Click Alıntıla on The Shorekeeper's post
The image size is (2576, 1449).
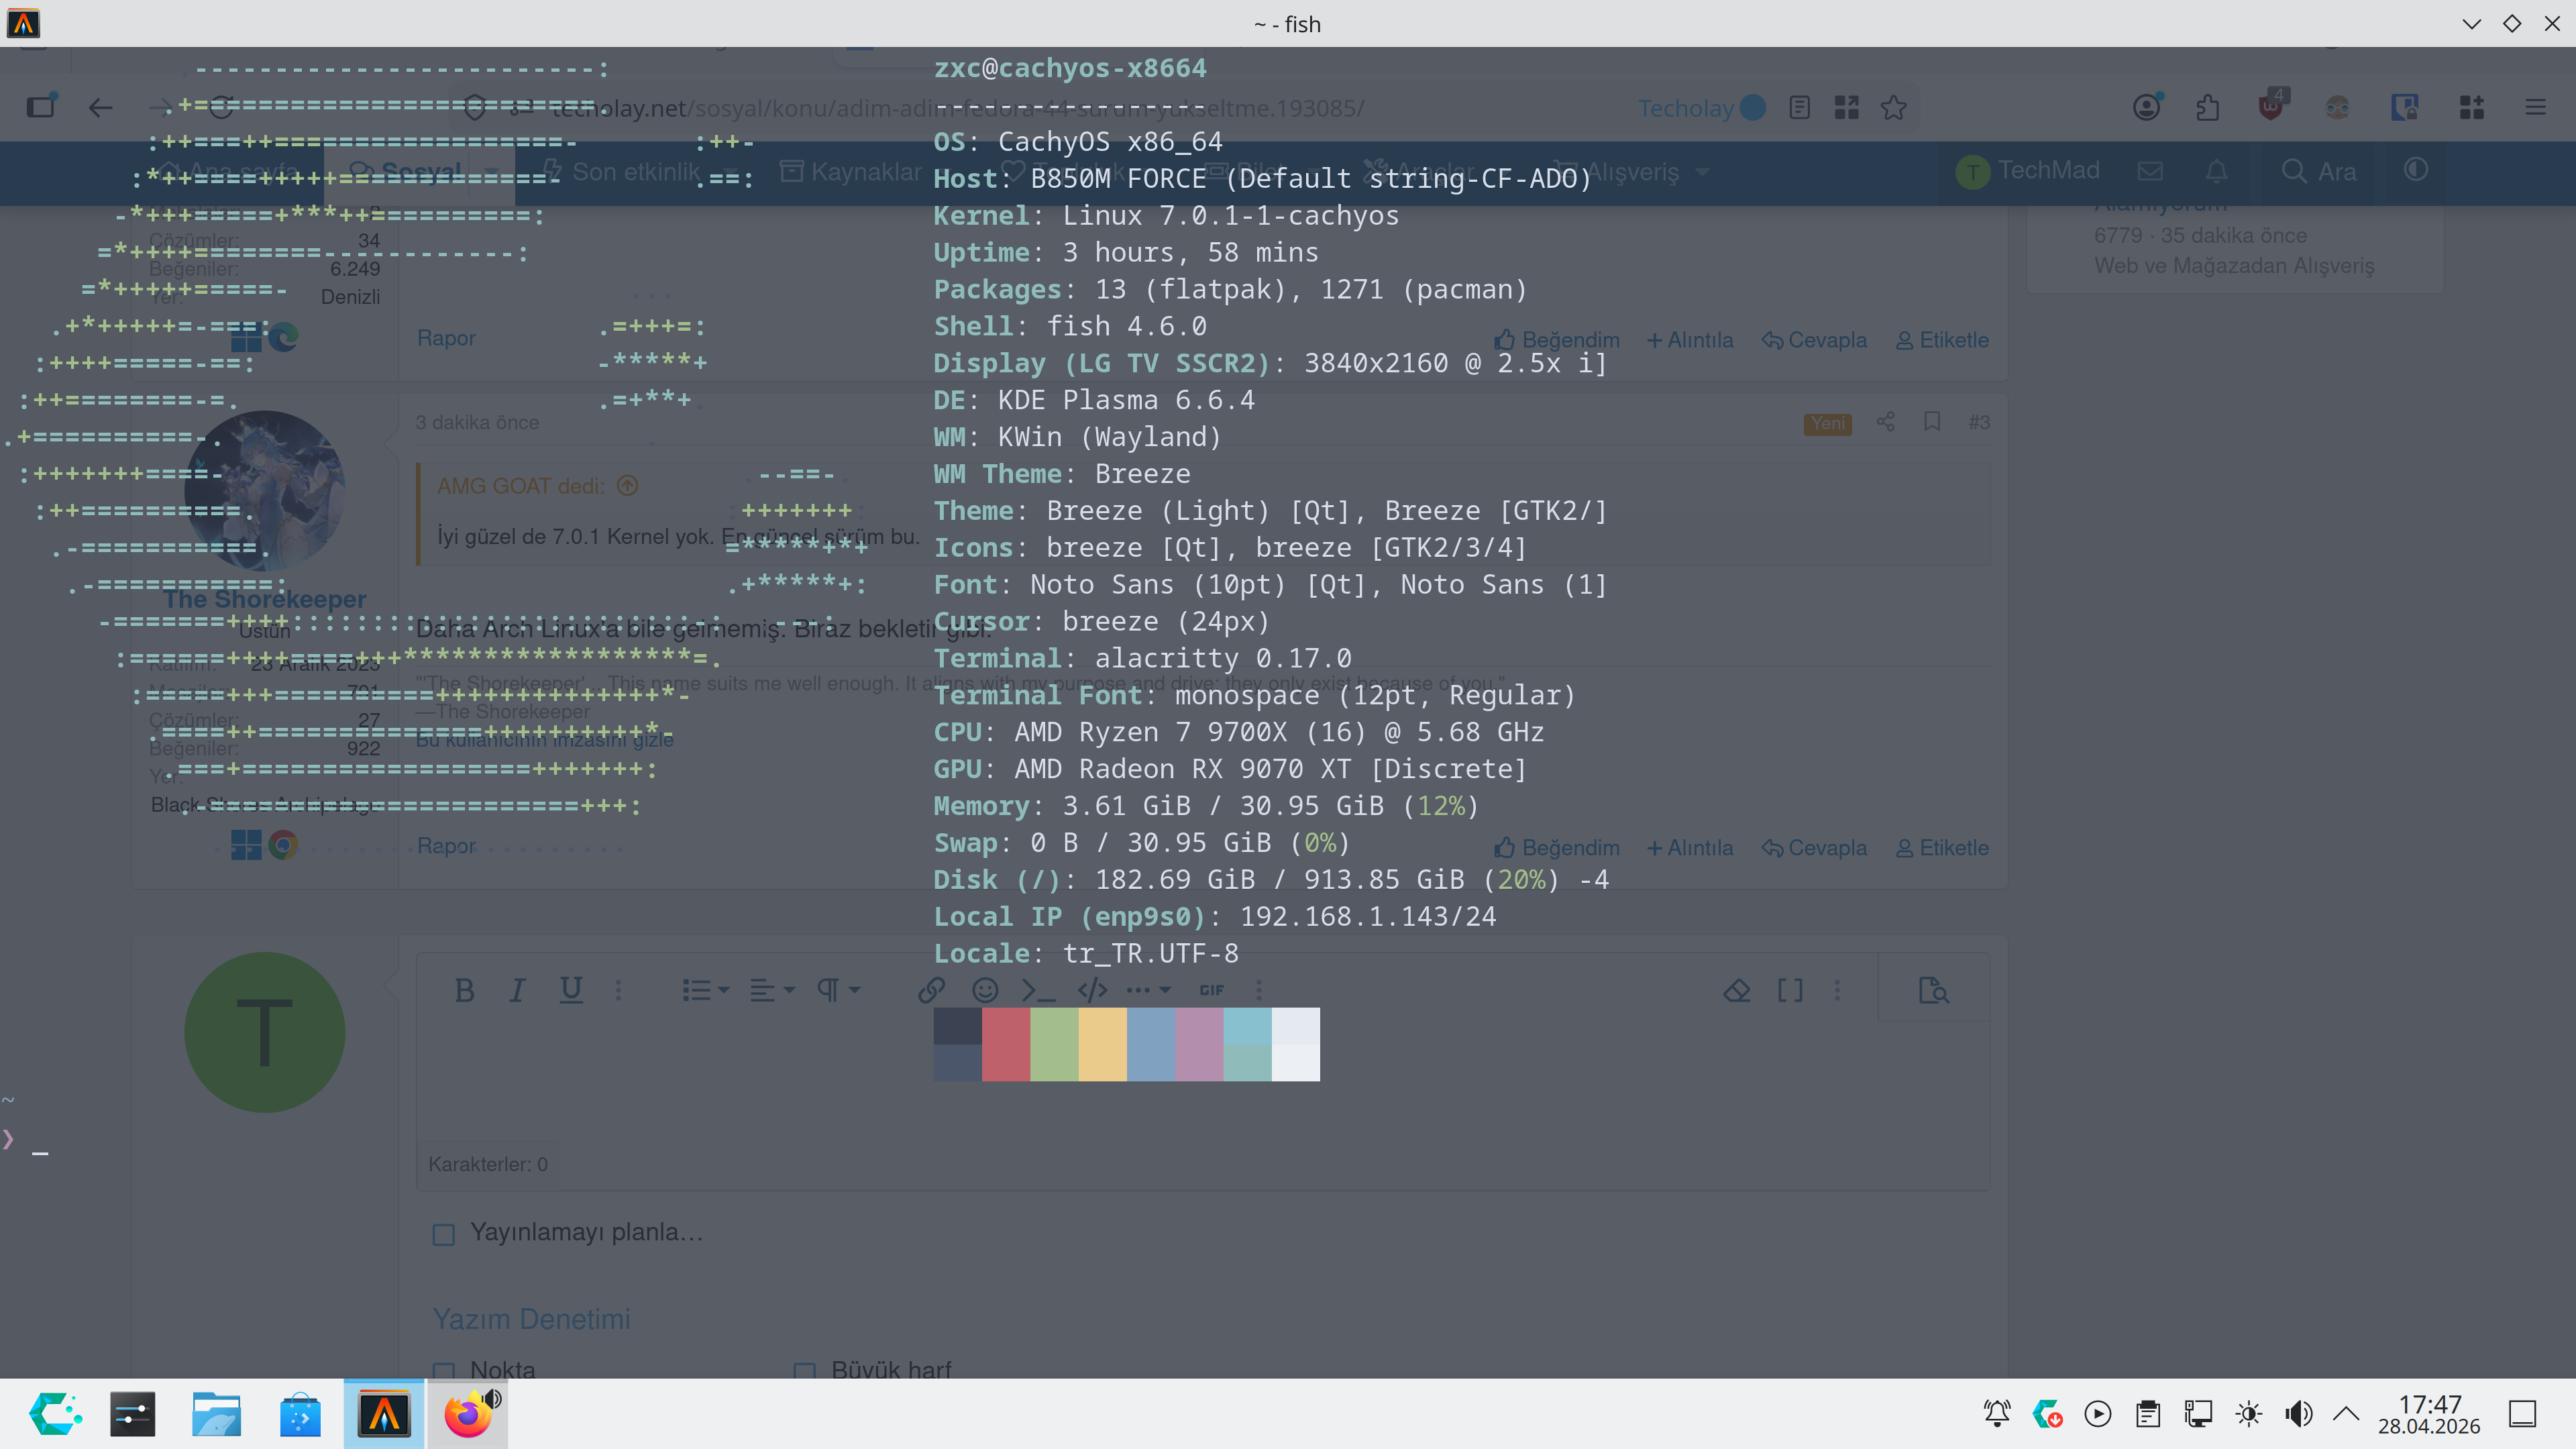(1690, 848)
